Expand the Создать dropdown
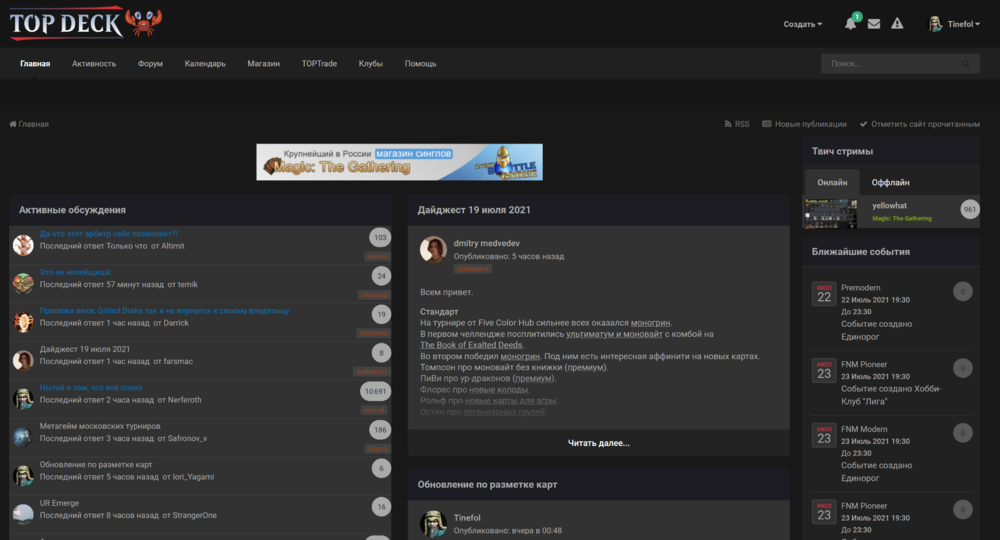Screen dimensions: 1000x540 point(802,24)
